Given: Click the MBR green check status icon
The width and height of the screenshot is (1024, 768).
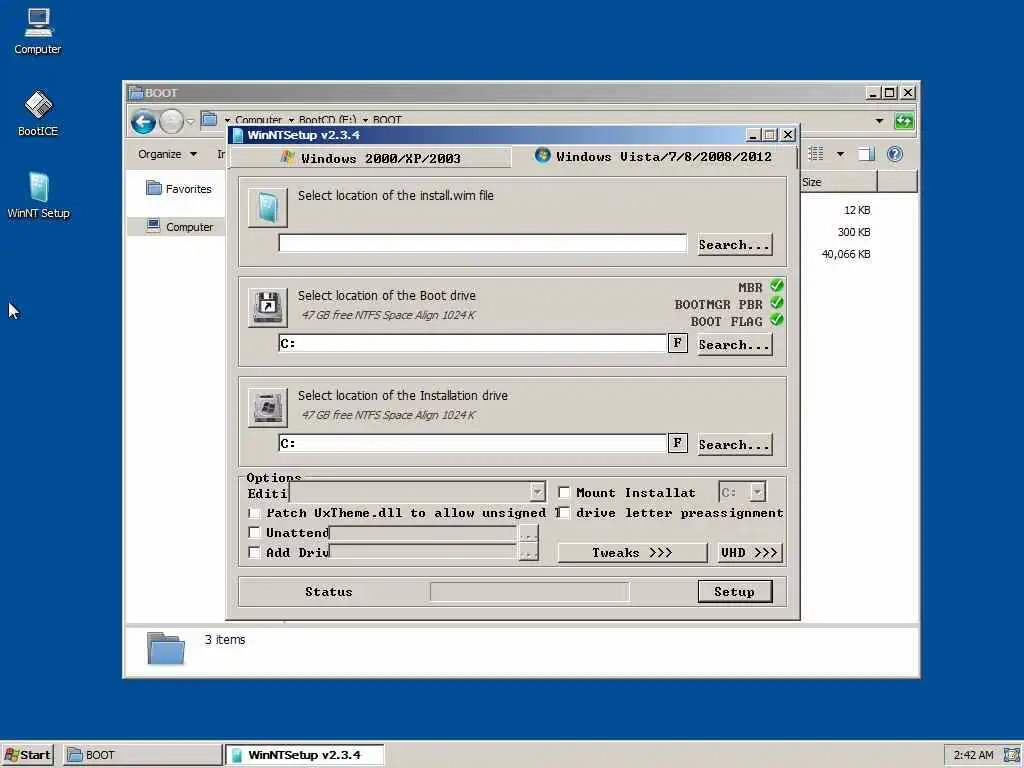Looking at the screenshot, I should (776, 286).
